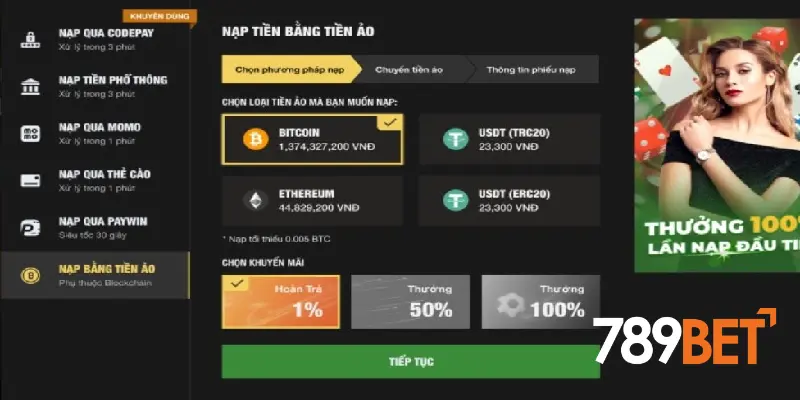Click the Thưởng 100% promo banner image
The width and height of the screenshot is (800, 400).
tap(716, 145)
